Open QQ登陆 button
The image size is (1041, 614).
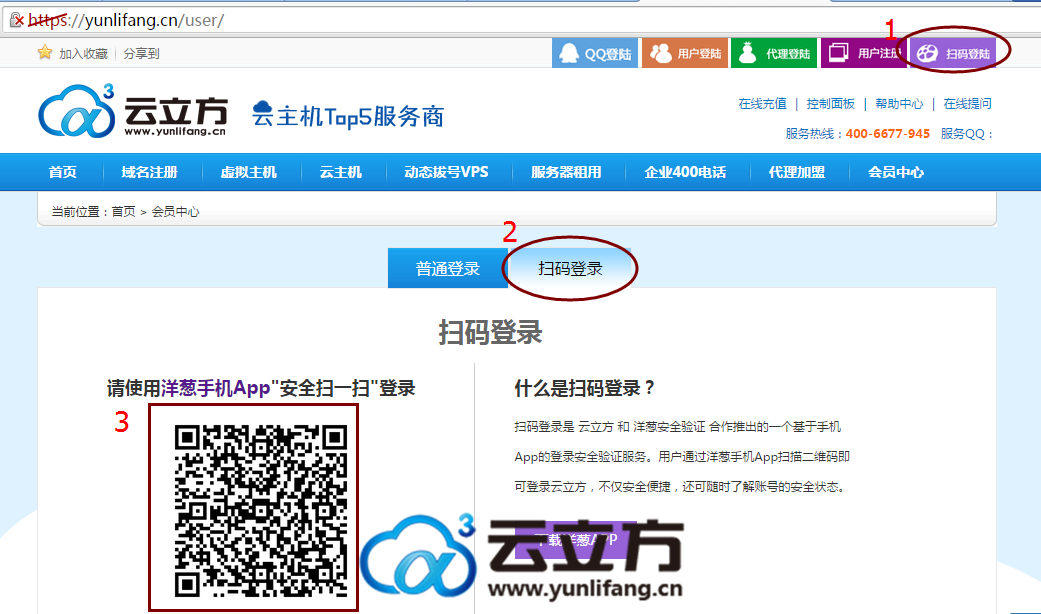pos(595,53)
